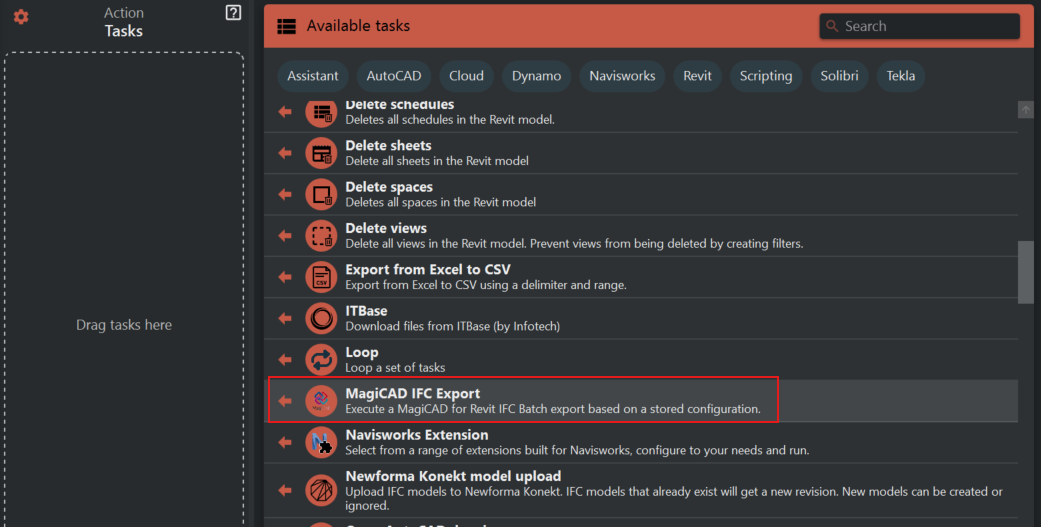Click the Delete spaces task icon
Image resolution: width=1041 pixels, height=527 pixels.
(x=321, y=194)
